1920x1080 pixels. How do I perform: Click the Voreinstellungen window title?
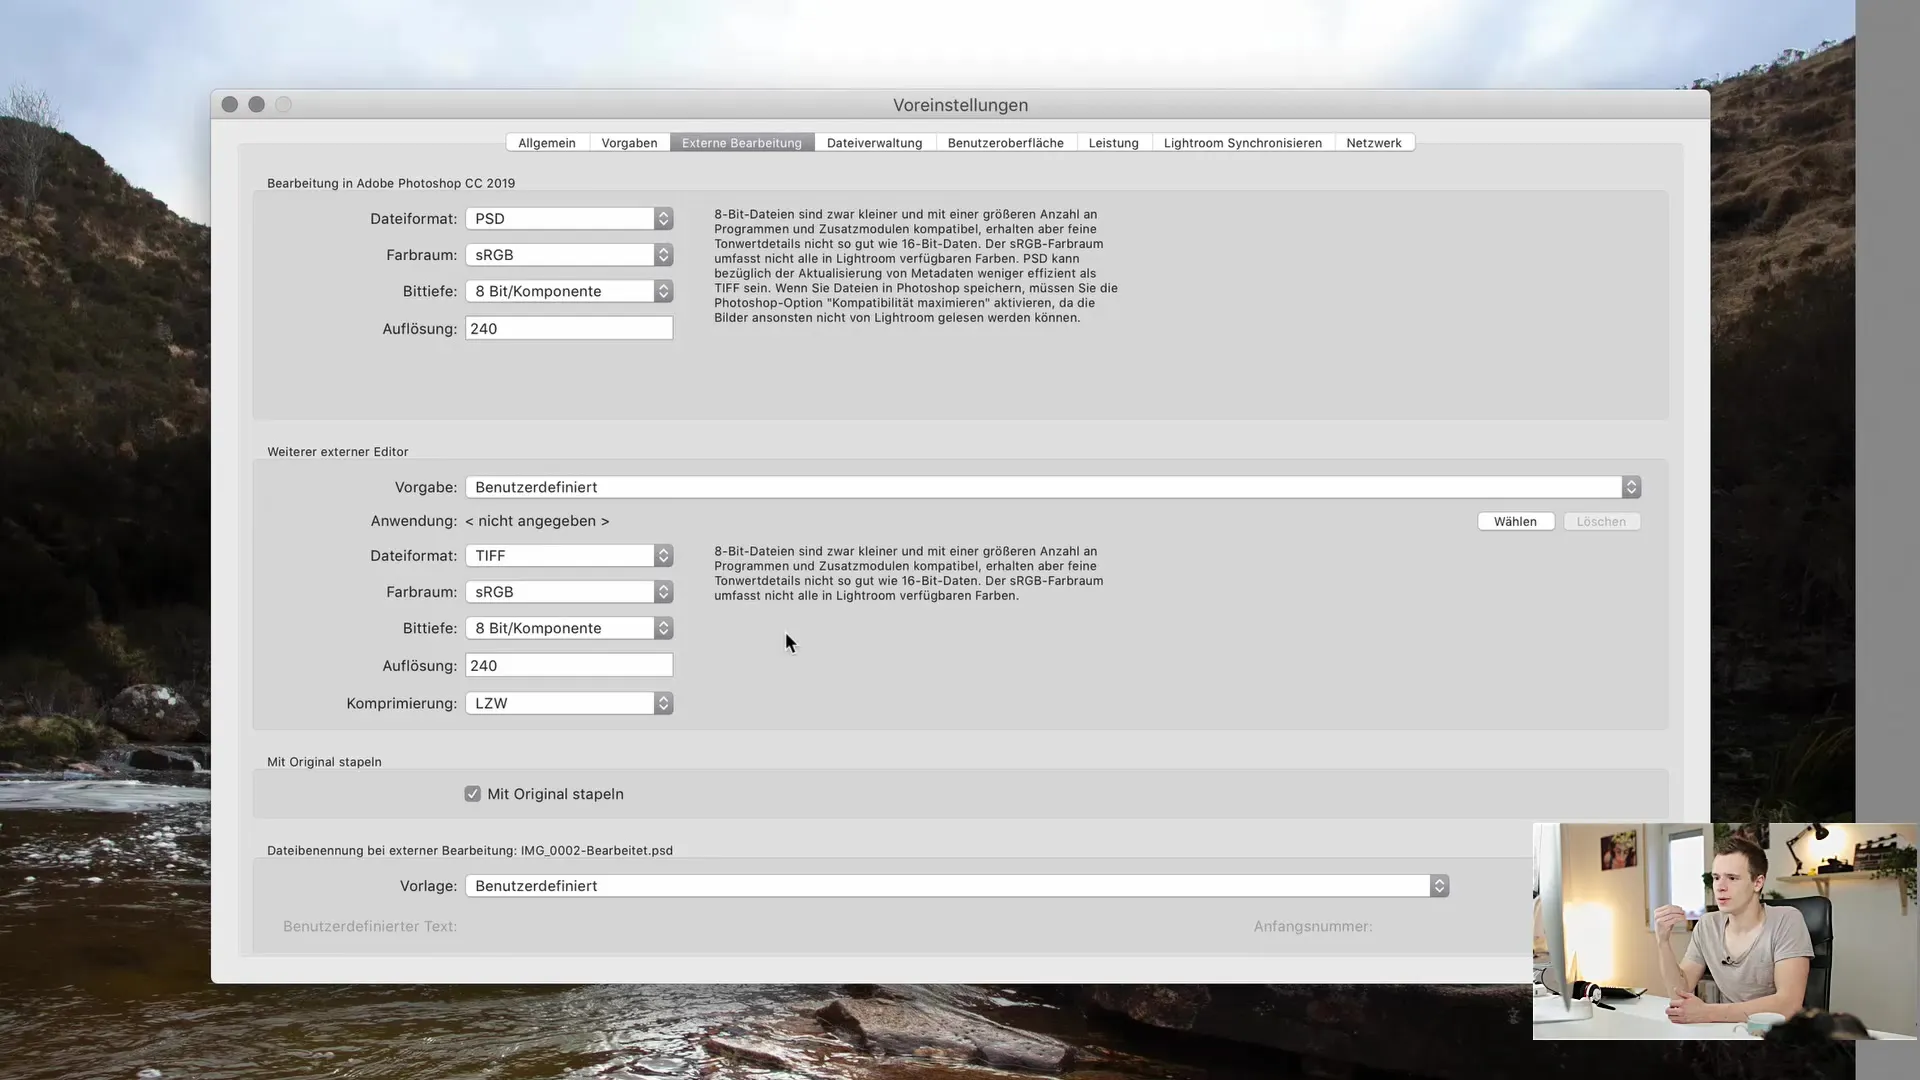coord(960,105)
